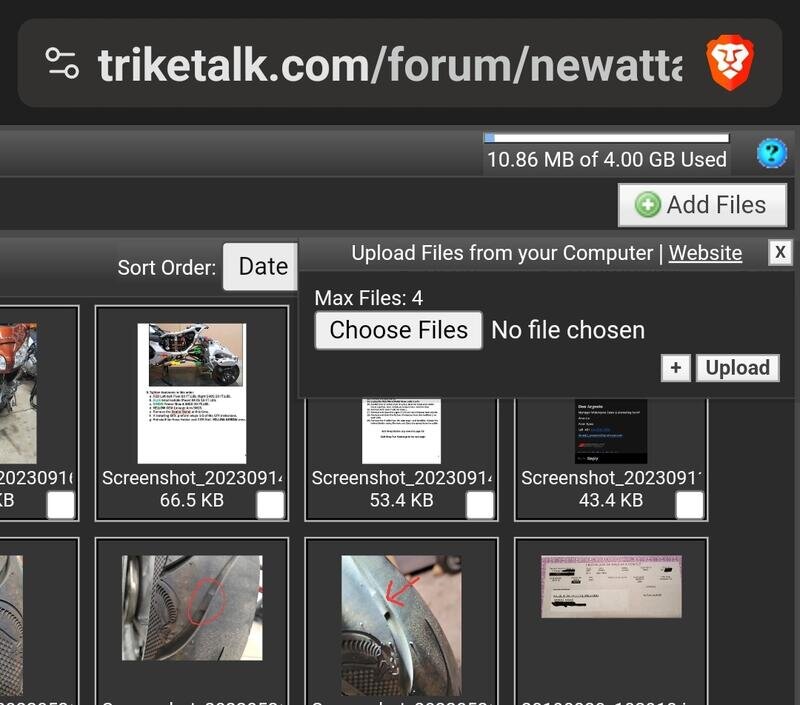
Task: Close the upload panel with X
Action: coord(780,252)
